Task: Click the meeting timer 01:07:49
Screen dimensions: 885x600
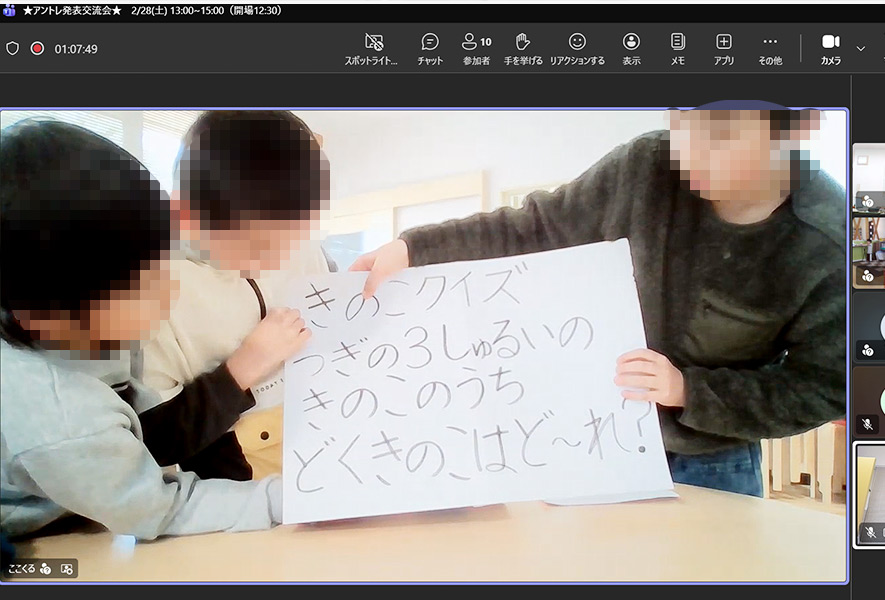Action: click(76, 49)
